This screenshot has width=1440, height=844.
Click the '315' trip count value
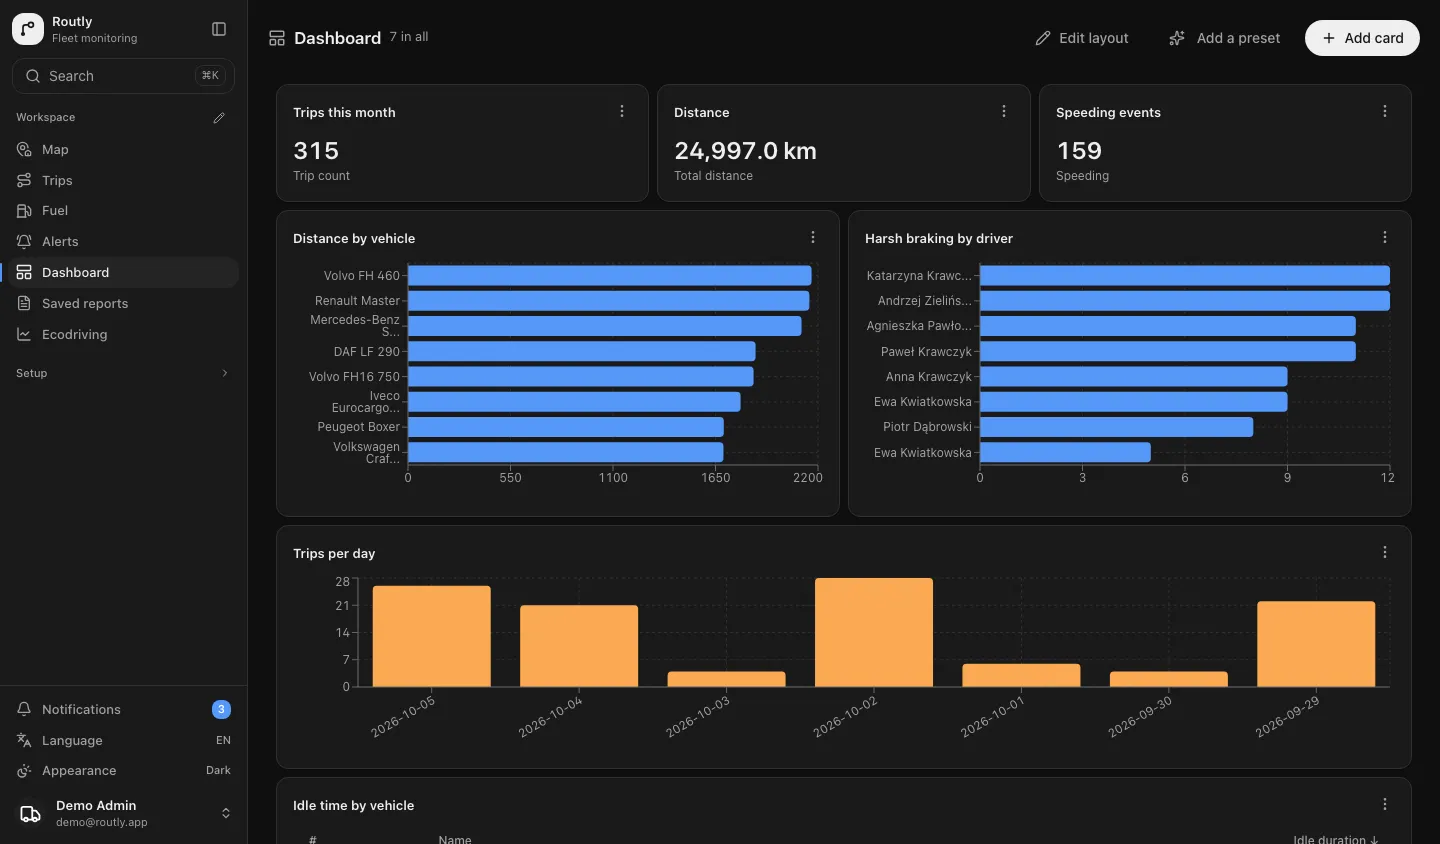(316, 150)
